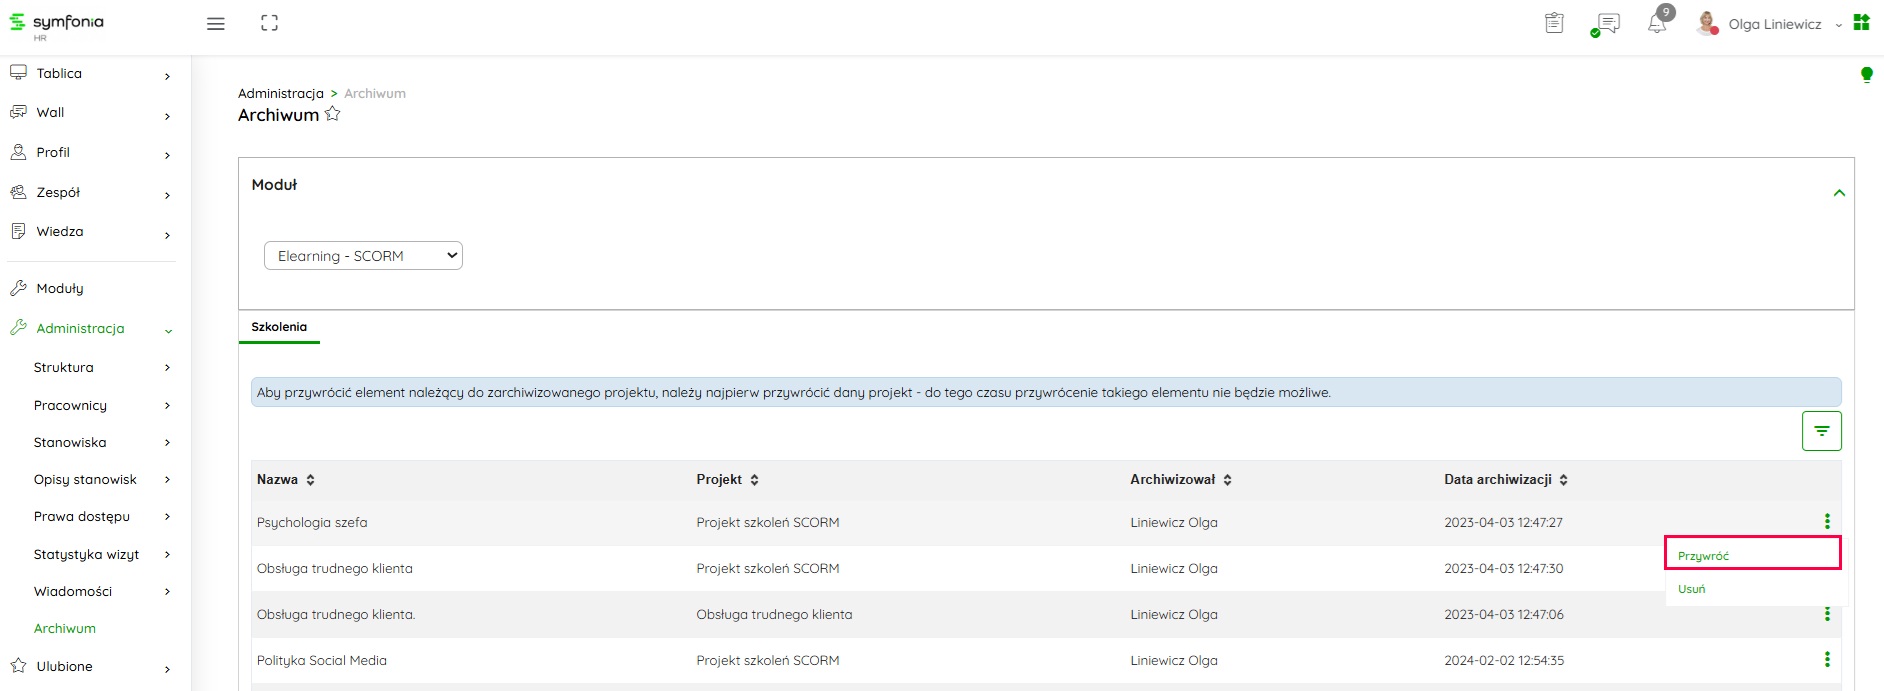This screenshot has width=1884, height=691.
Task: Click the green apps grid icon
Action: [x=1861, y=23]
